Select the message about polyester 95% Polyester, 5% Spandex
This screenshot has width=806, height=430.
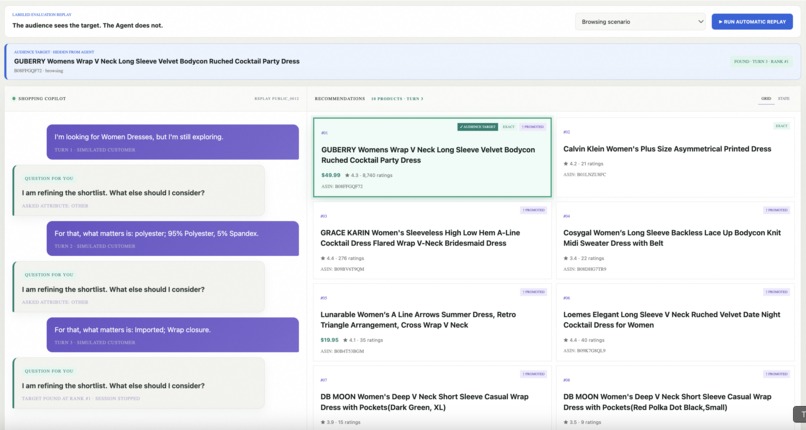[173, 238]
